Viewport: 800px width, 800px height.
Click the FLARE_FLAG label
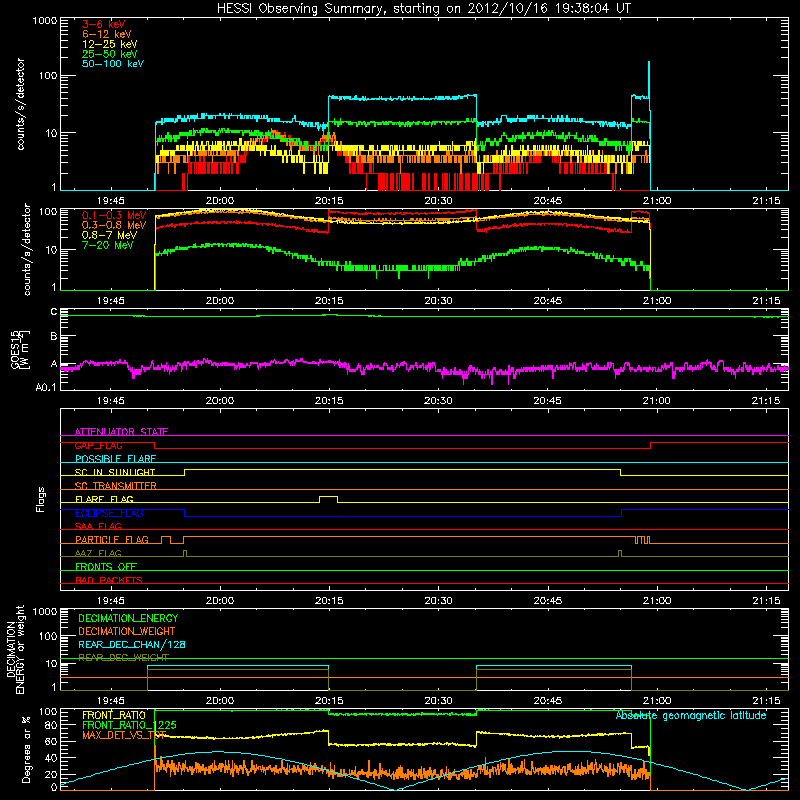(104, 499)
